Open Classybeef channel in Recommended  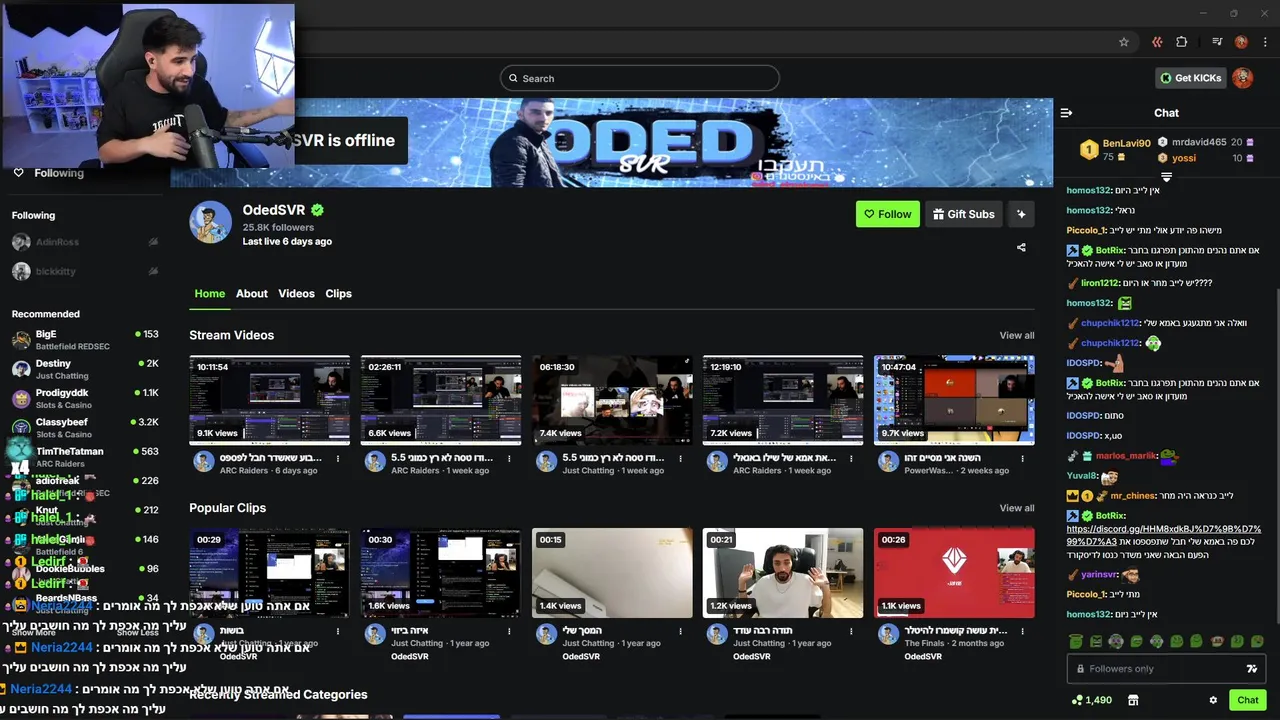[x=85, y=427]
